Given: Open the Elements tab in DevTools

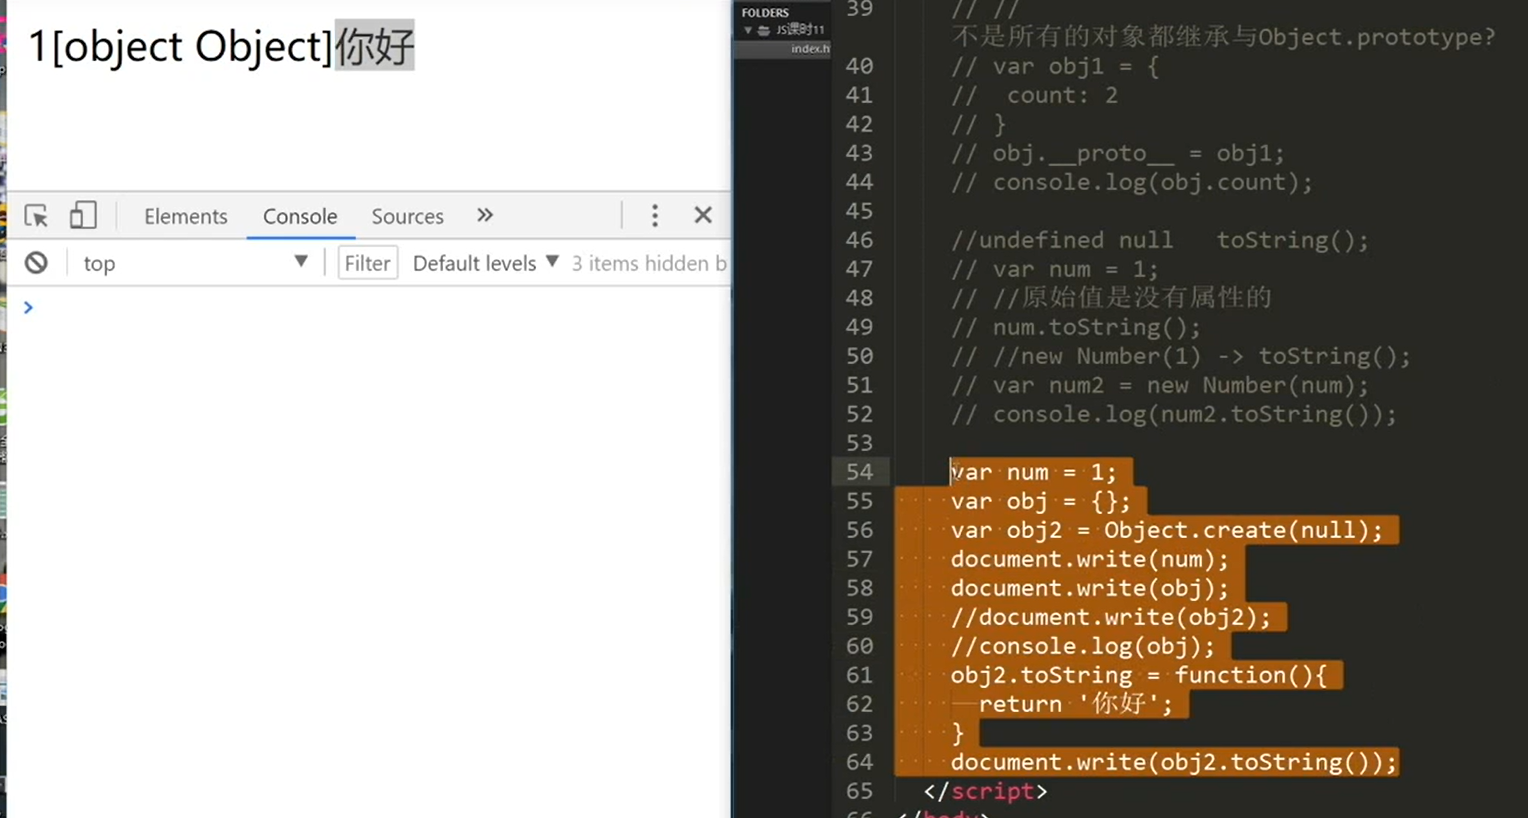Looking at the screenshot, I should pyautogui.click(x=186, y=216).
